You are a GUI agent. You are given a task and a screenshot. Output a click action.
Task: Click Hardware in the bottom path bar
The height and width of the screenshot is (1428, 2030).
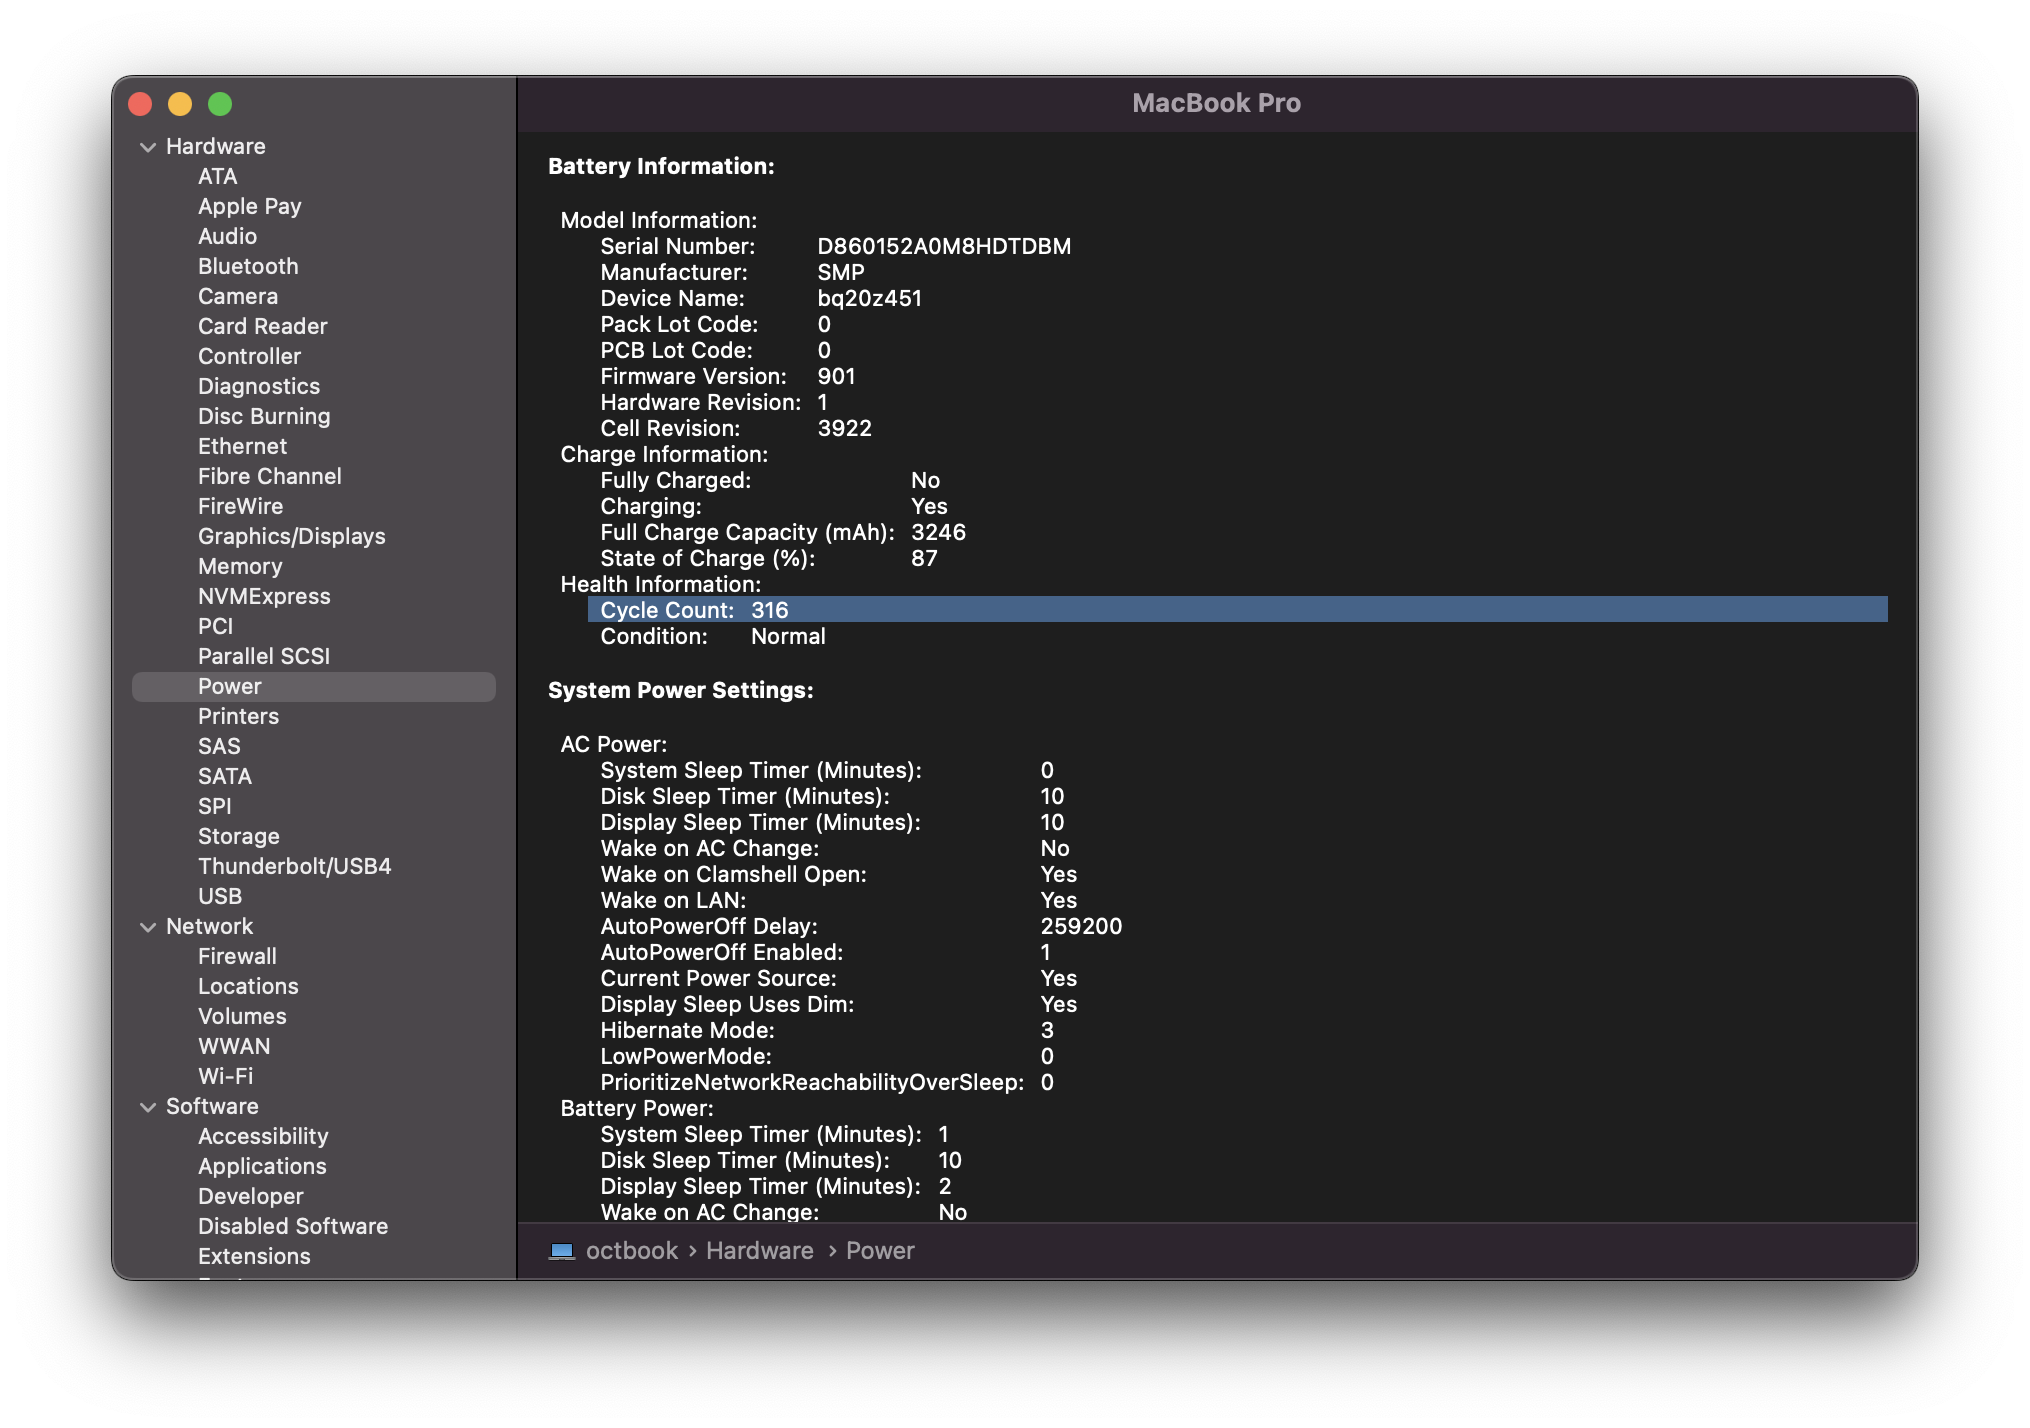pos(759,1251)
